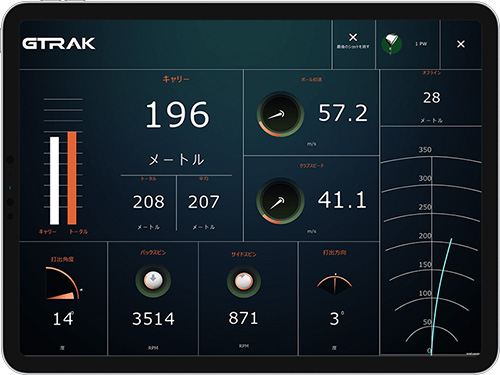Click the トータル label under orange bar
The width and height of the screenshot is (500, 375).
tap(79, 231)
